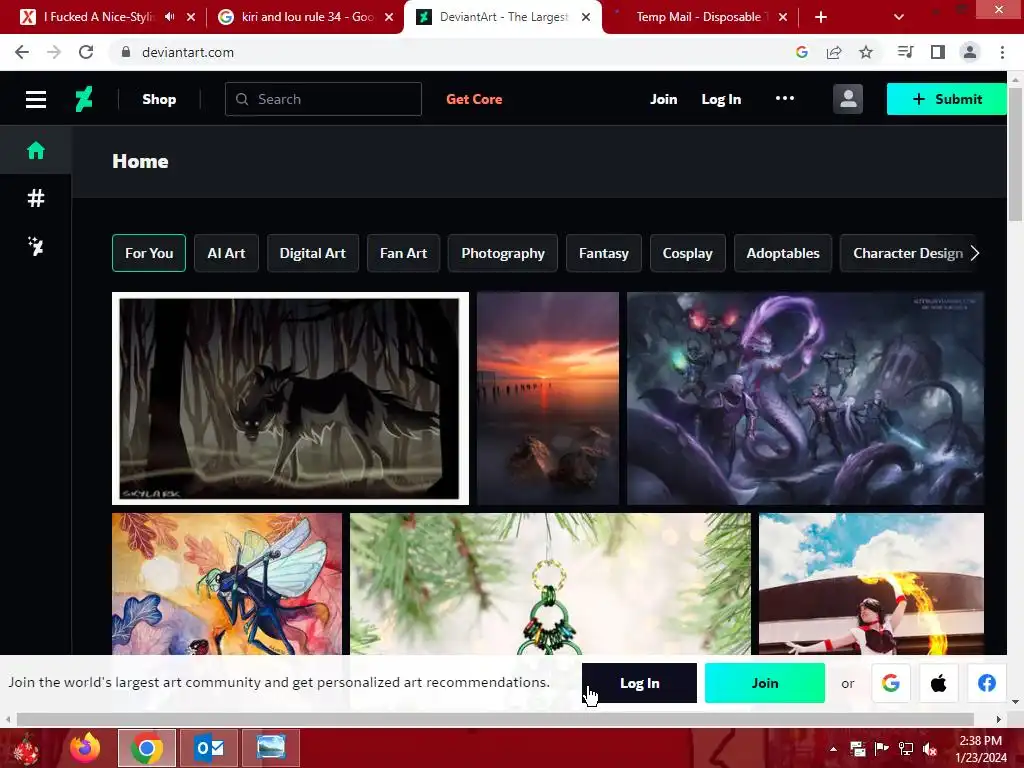Select the Fantasy topic chip
This screenshot has width=1024, height=768.
click(603, 253)
